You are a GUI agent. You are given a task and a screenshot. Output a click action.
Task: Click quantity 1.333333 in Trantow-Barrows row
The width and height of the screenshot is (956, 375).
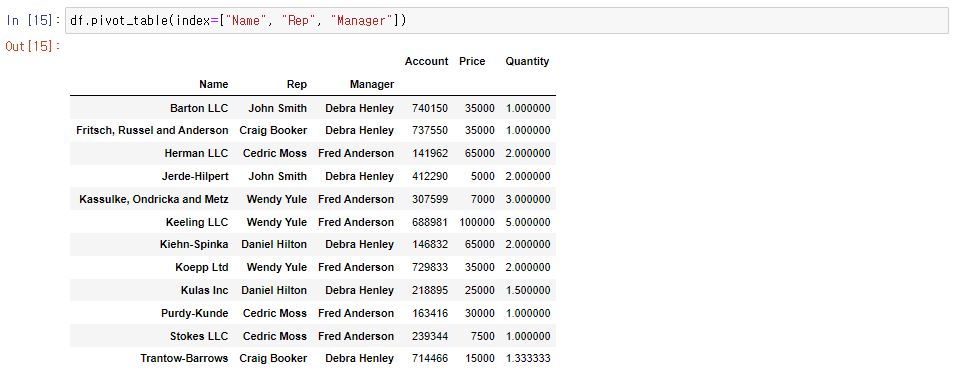(528, 359)
